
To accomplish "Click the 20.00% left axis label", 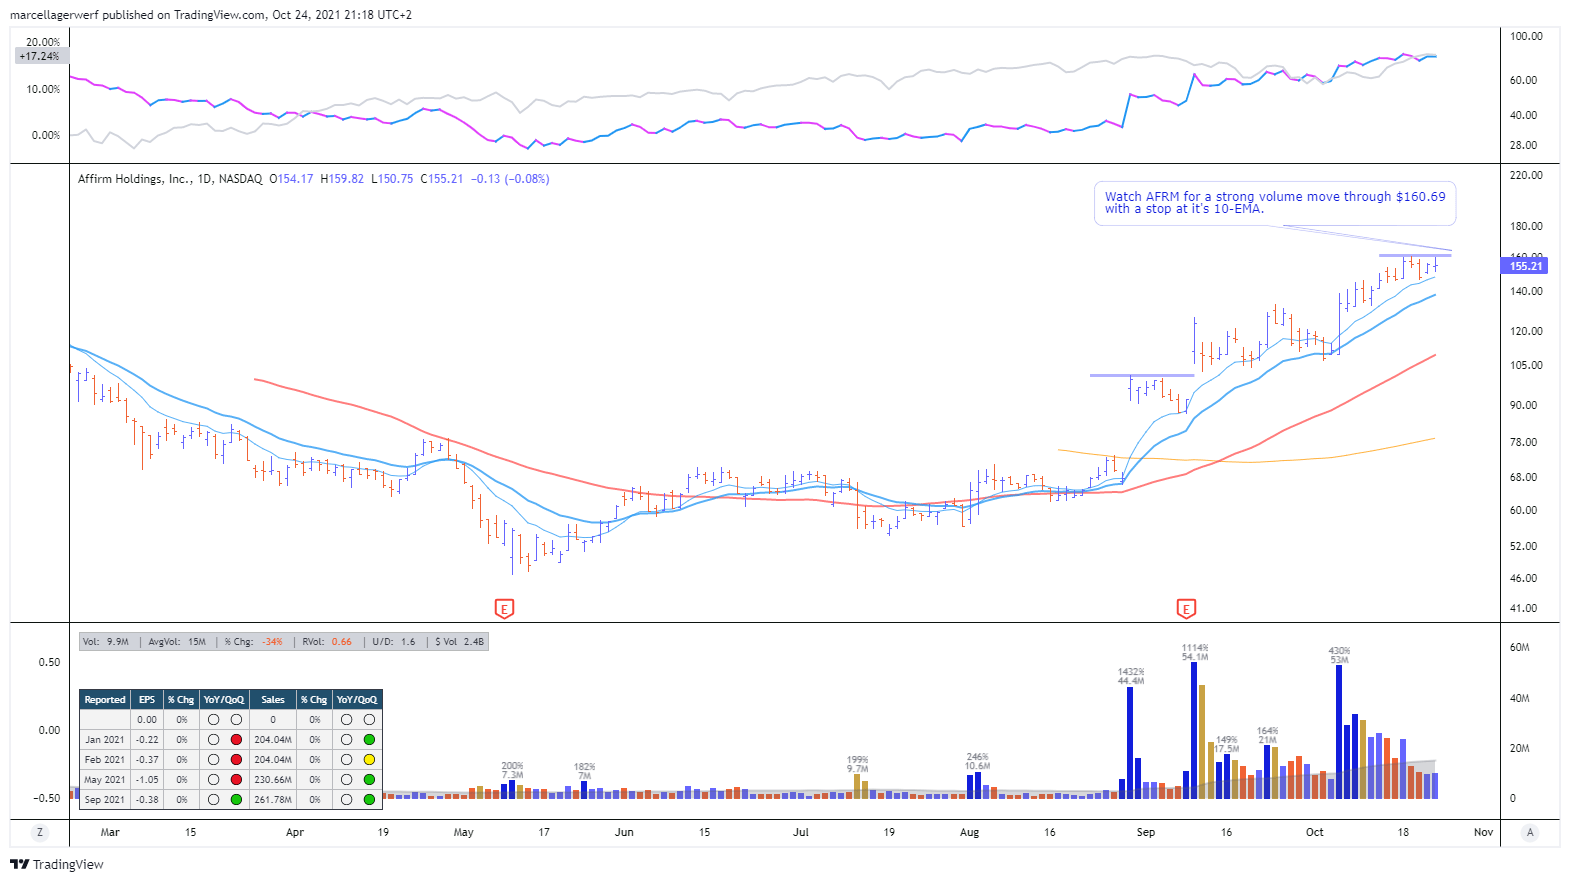I will [43, 42].
